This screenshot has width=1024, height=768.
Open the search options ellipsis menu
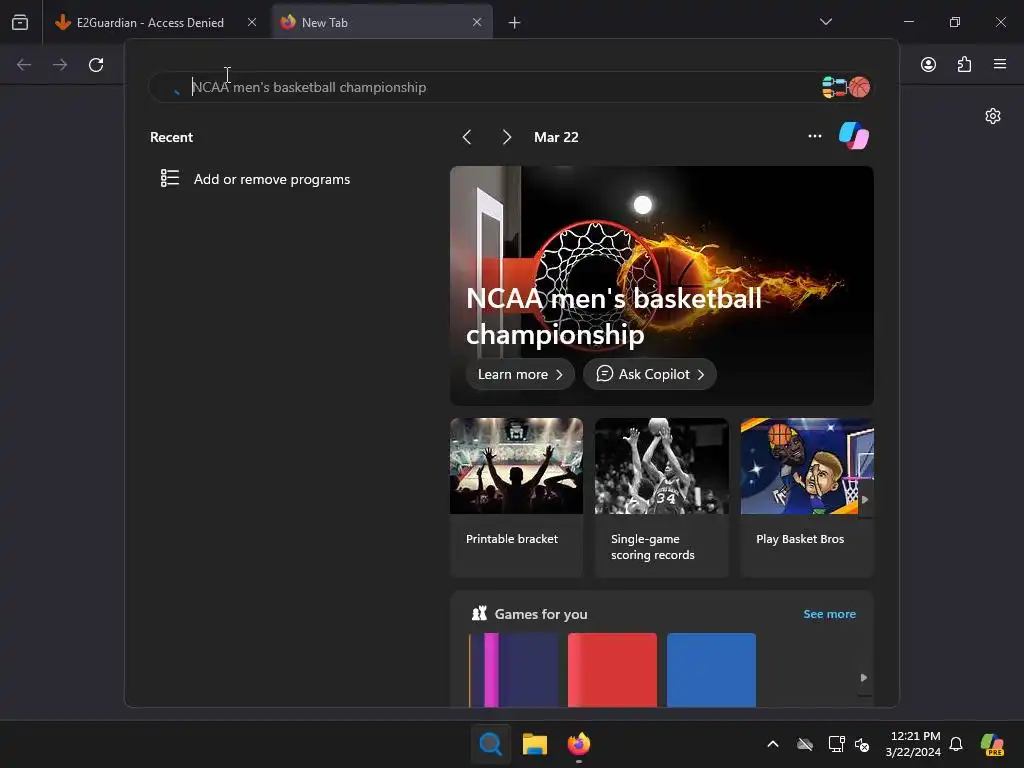[x=814, y=136]
